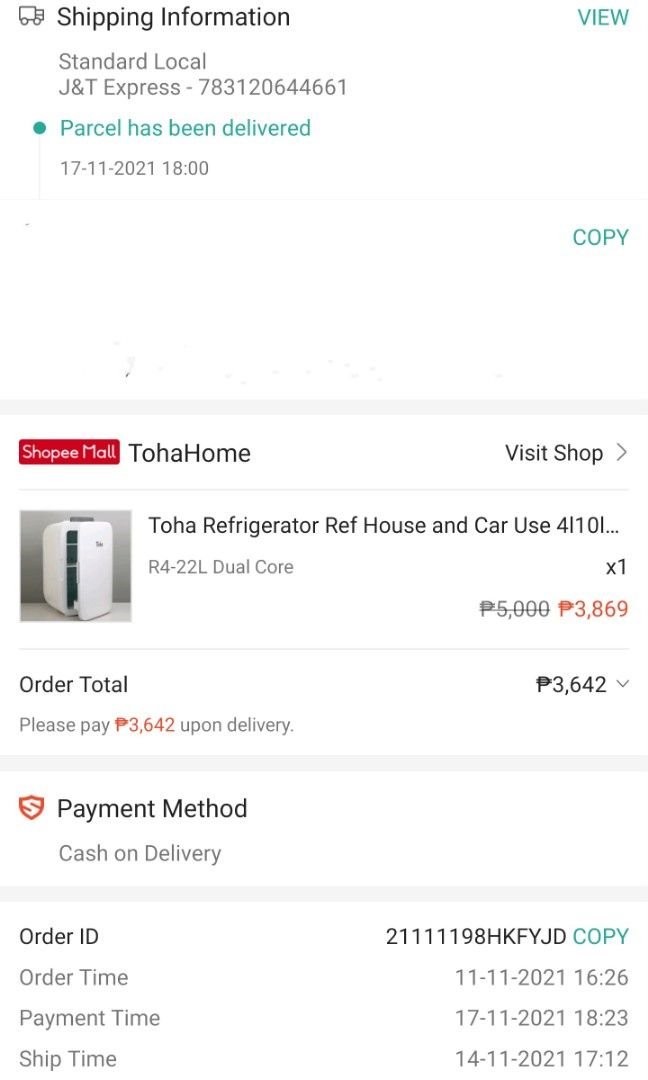Expand the Order Total breakdown chevron

(625, 686)
